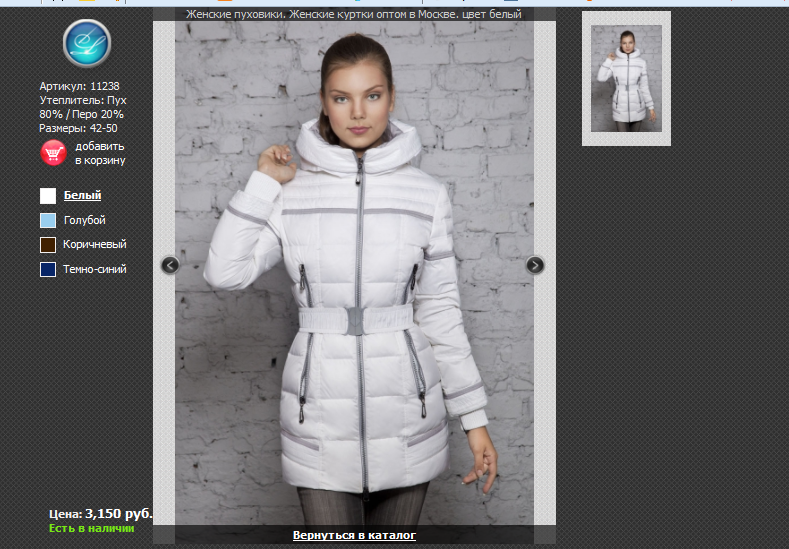The height and width of the screenshot is (549, 789).
Task: Click the 'добавить в корзину' text link
Action: pyautogui.click(x=100, y=153)
